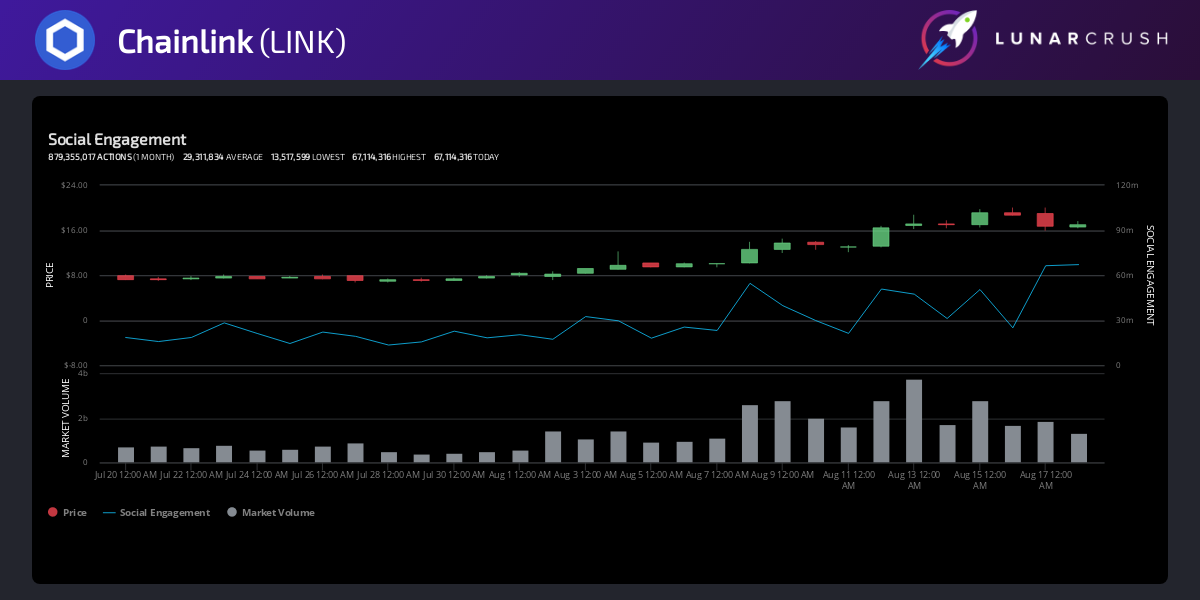Click the Jul 26 12:00 AM date label
1200x600 pixels.
coord(323,473)
